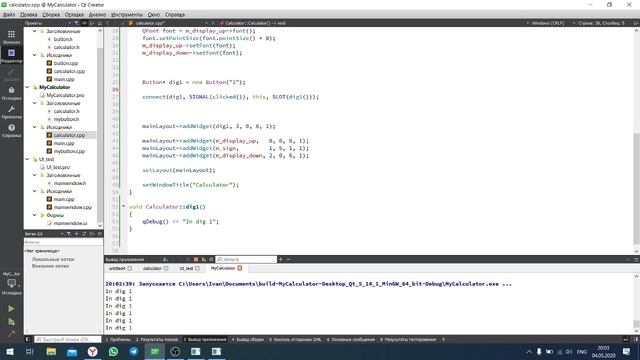The image size is (640, 360).
Task: Open the 1 Проблемы pane
Action: [118, 340]
